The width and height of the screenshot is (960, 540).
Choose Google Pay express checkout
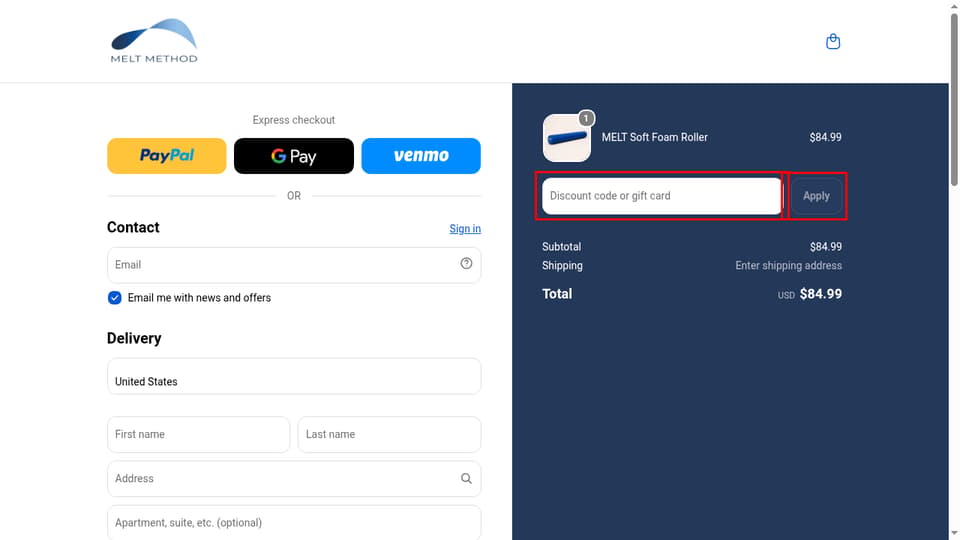(294, 156)
